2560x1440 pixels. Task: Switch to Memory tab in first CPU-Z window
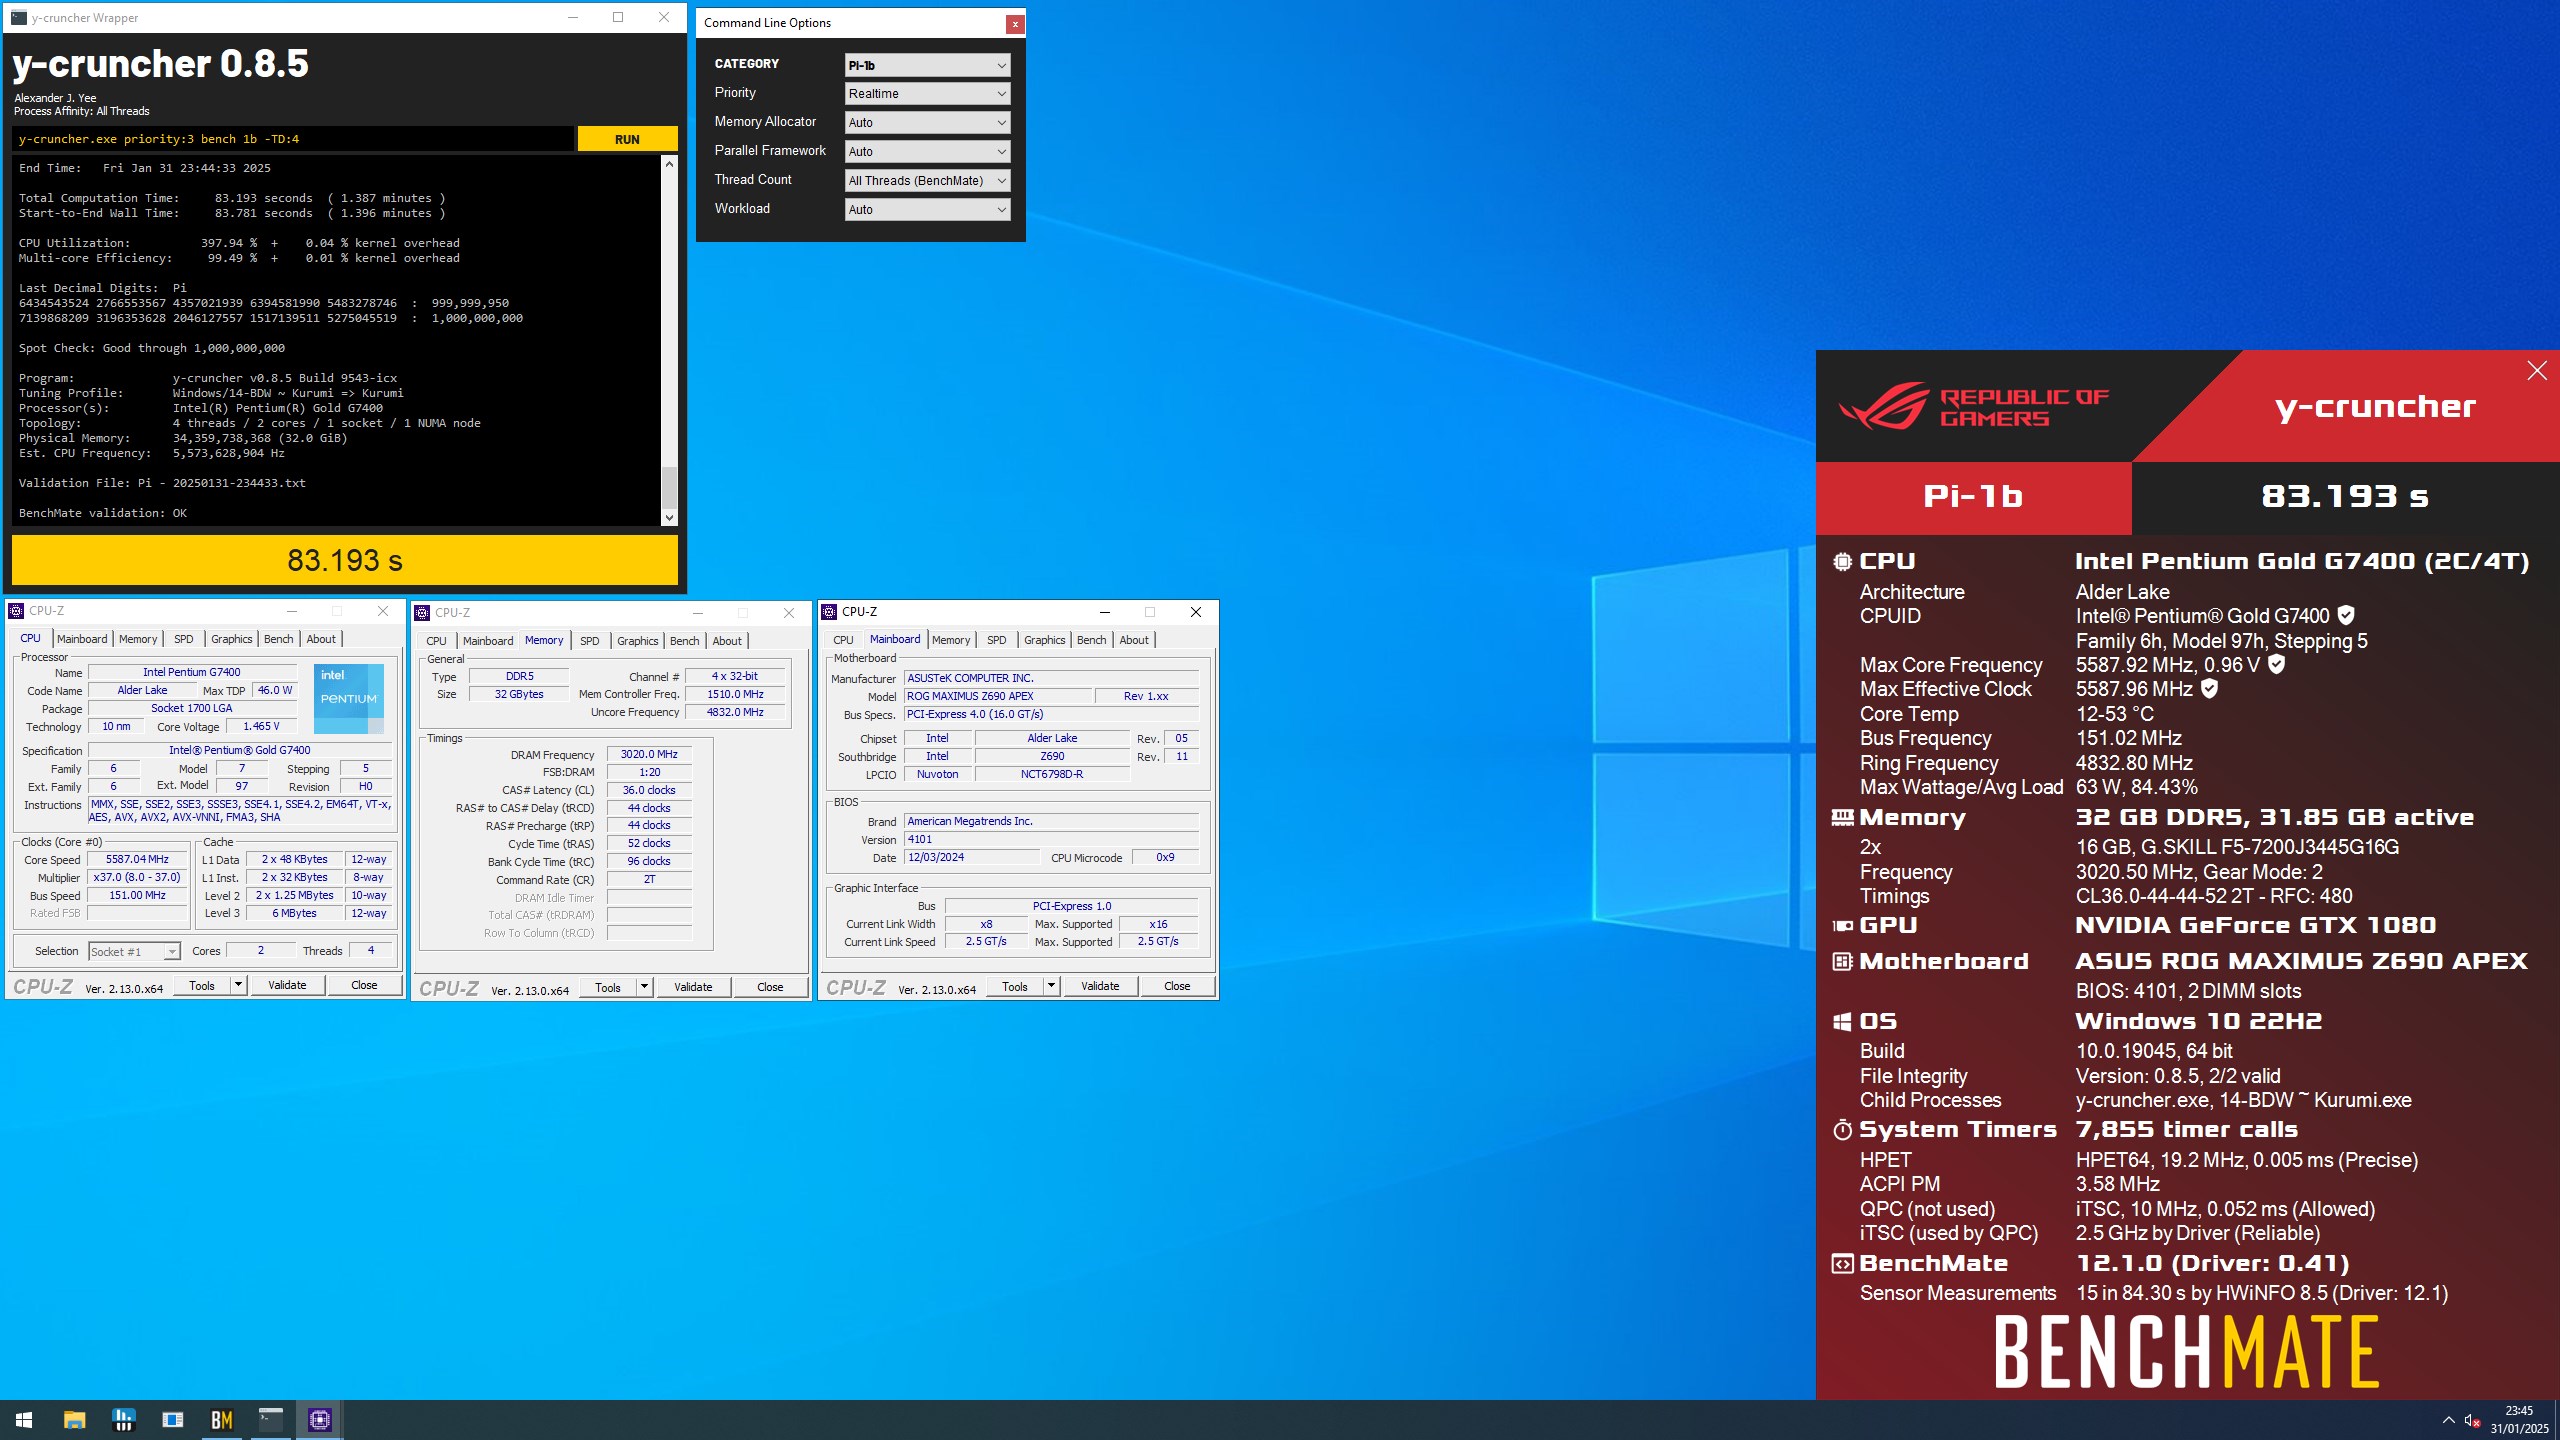(138, 639)
